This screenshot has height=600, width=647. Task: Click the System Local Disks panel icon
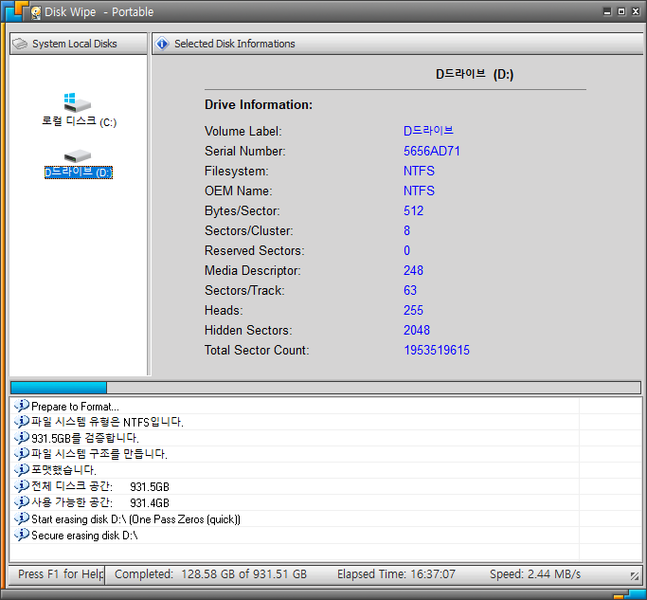click(x=20, y=44)
